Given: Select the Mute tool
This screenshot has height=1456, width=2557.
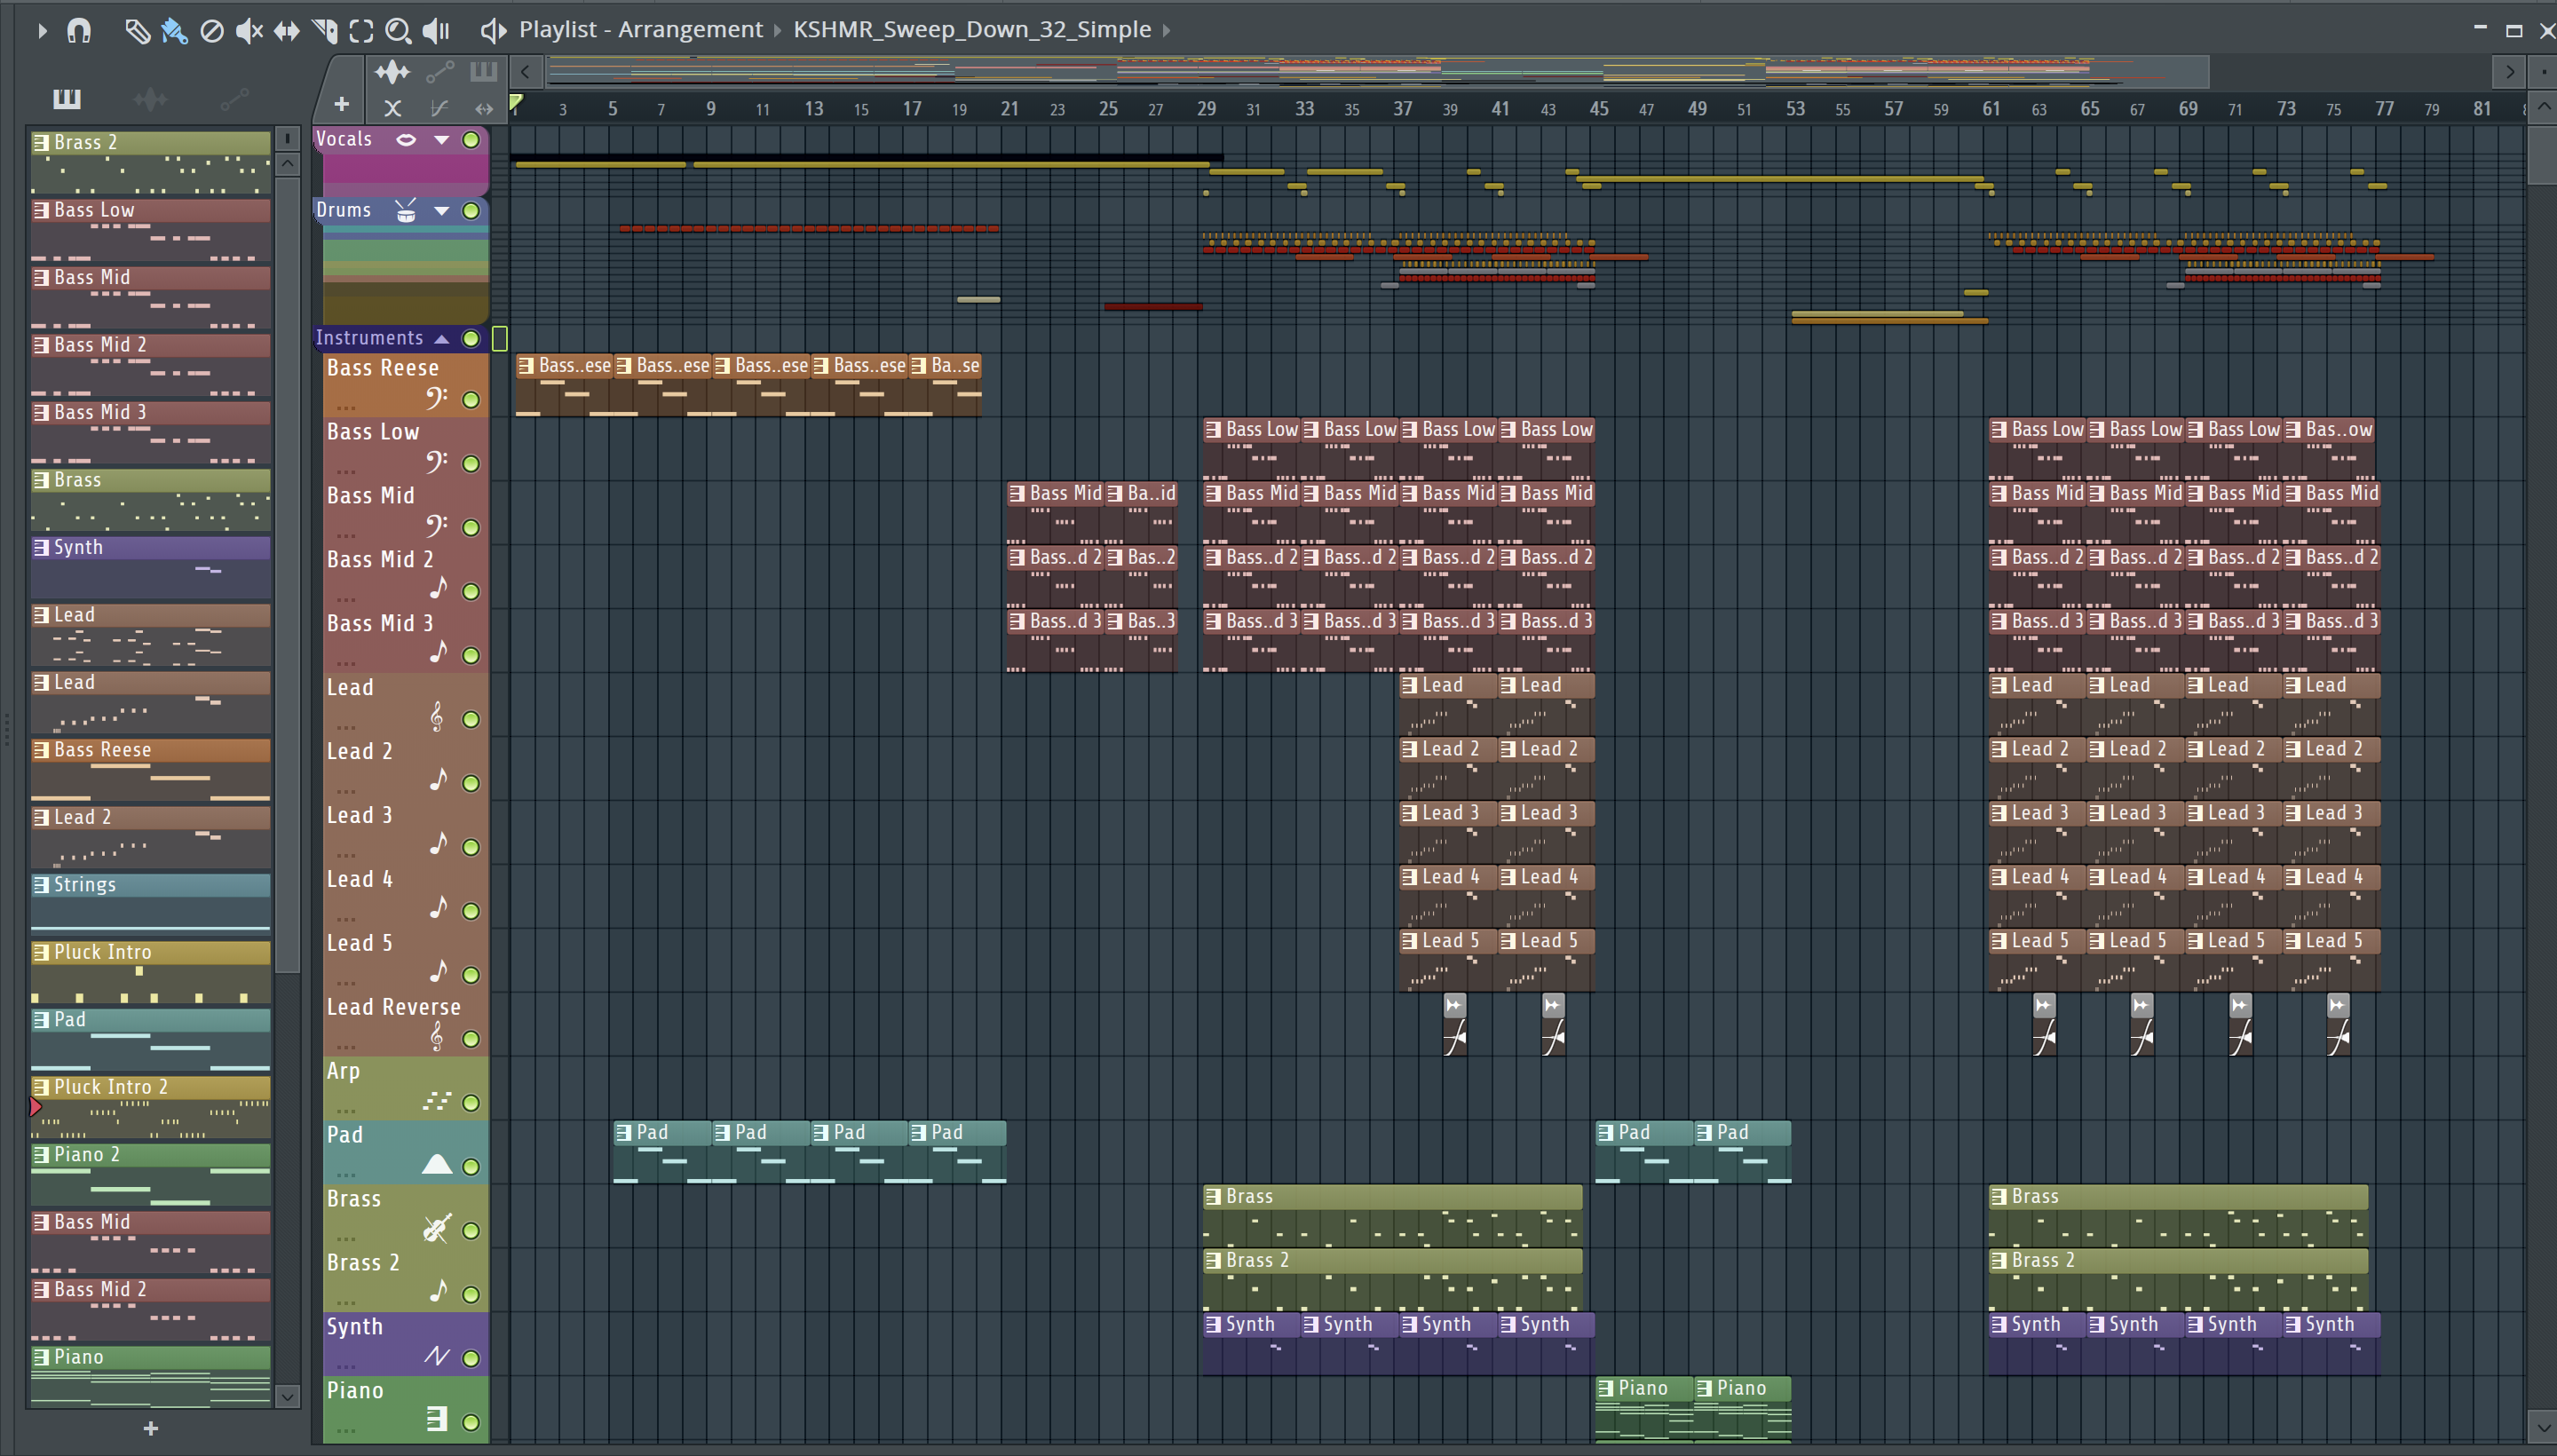Looking at the screenshot, I should point(249,31).
